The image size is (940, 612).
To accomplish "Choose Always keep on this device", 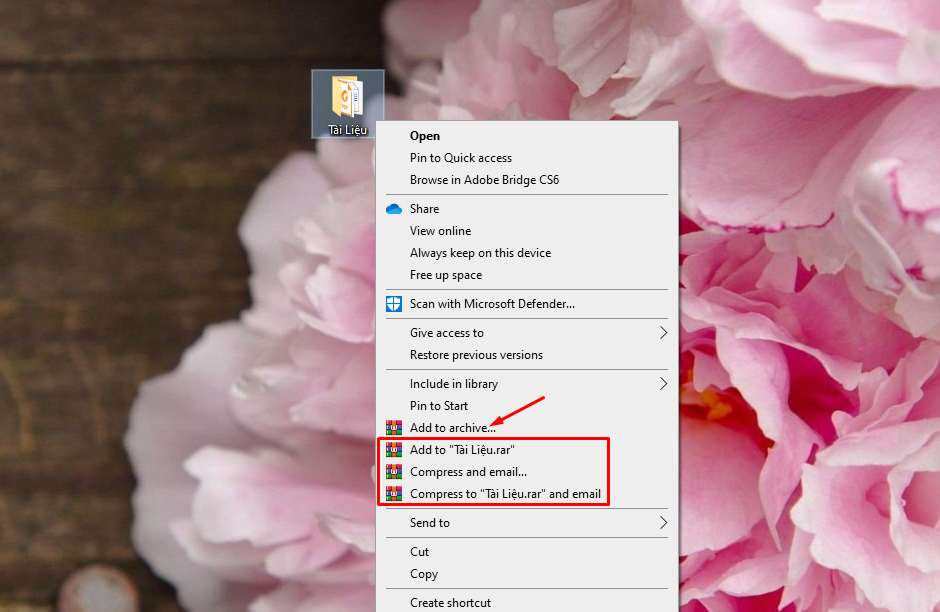I will coord(480,253).
